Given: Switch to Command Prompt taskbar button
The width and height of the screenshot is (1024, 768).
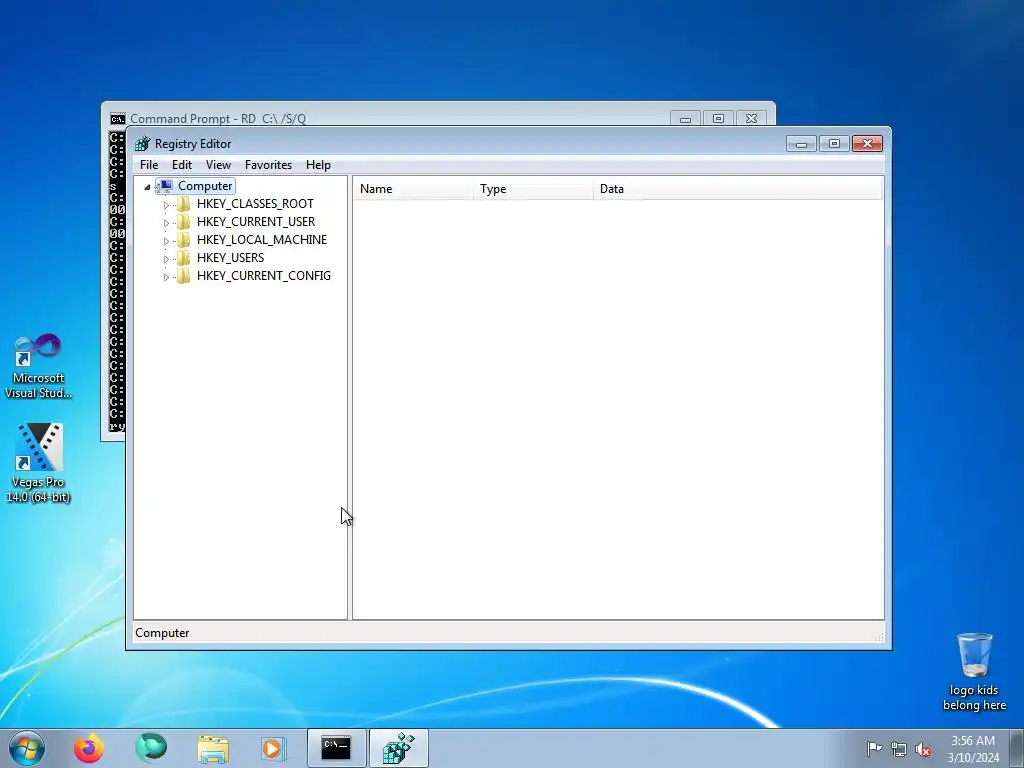Looking at the screenshot, I should [x=336, y=748].
